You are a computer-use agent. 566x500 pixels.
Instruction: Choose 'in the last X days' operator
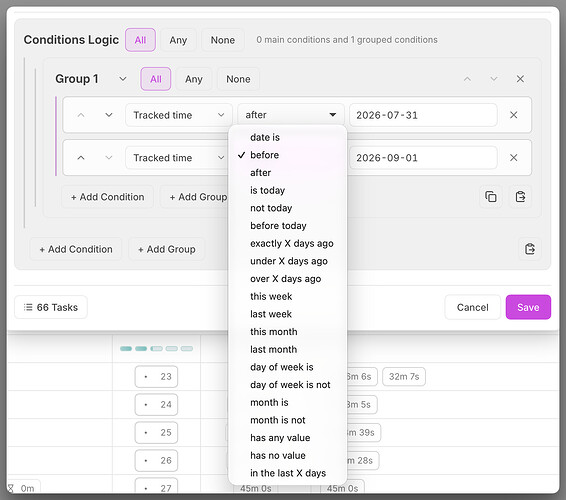point(288,473)
